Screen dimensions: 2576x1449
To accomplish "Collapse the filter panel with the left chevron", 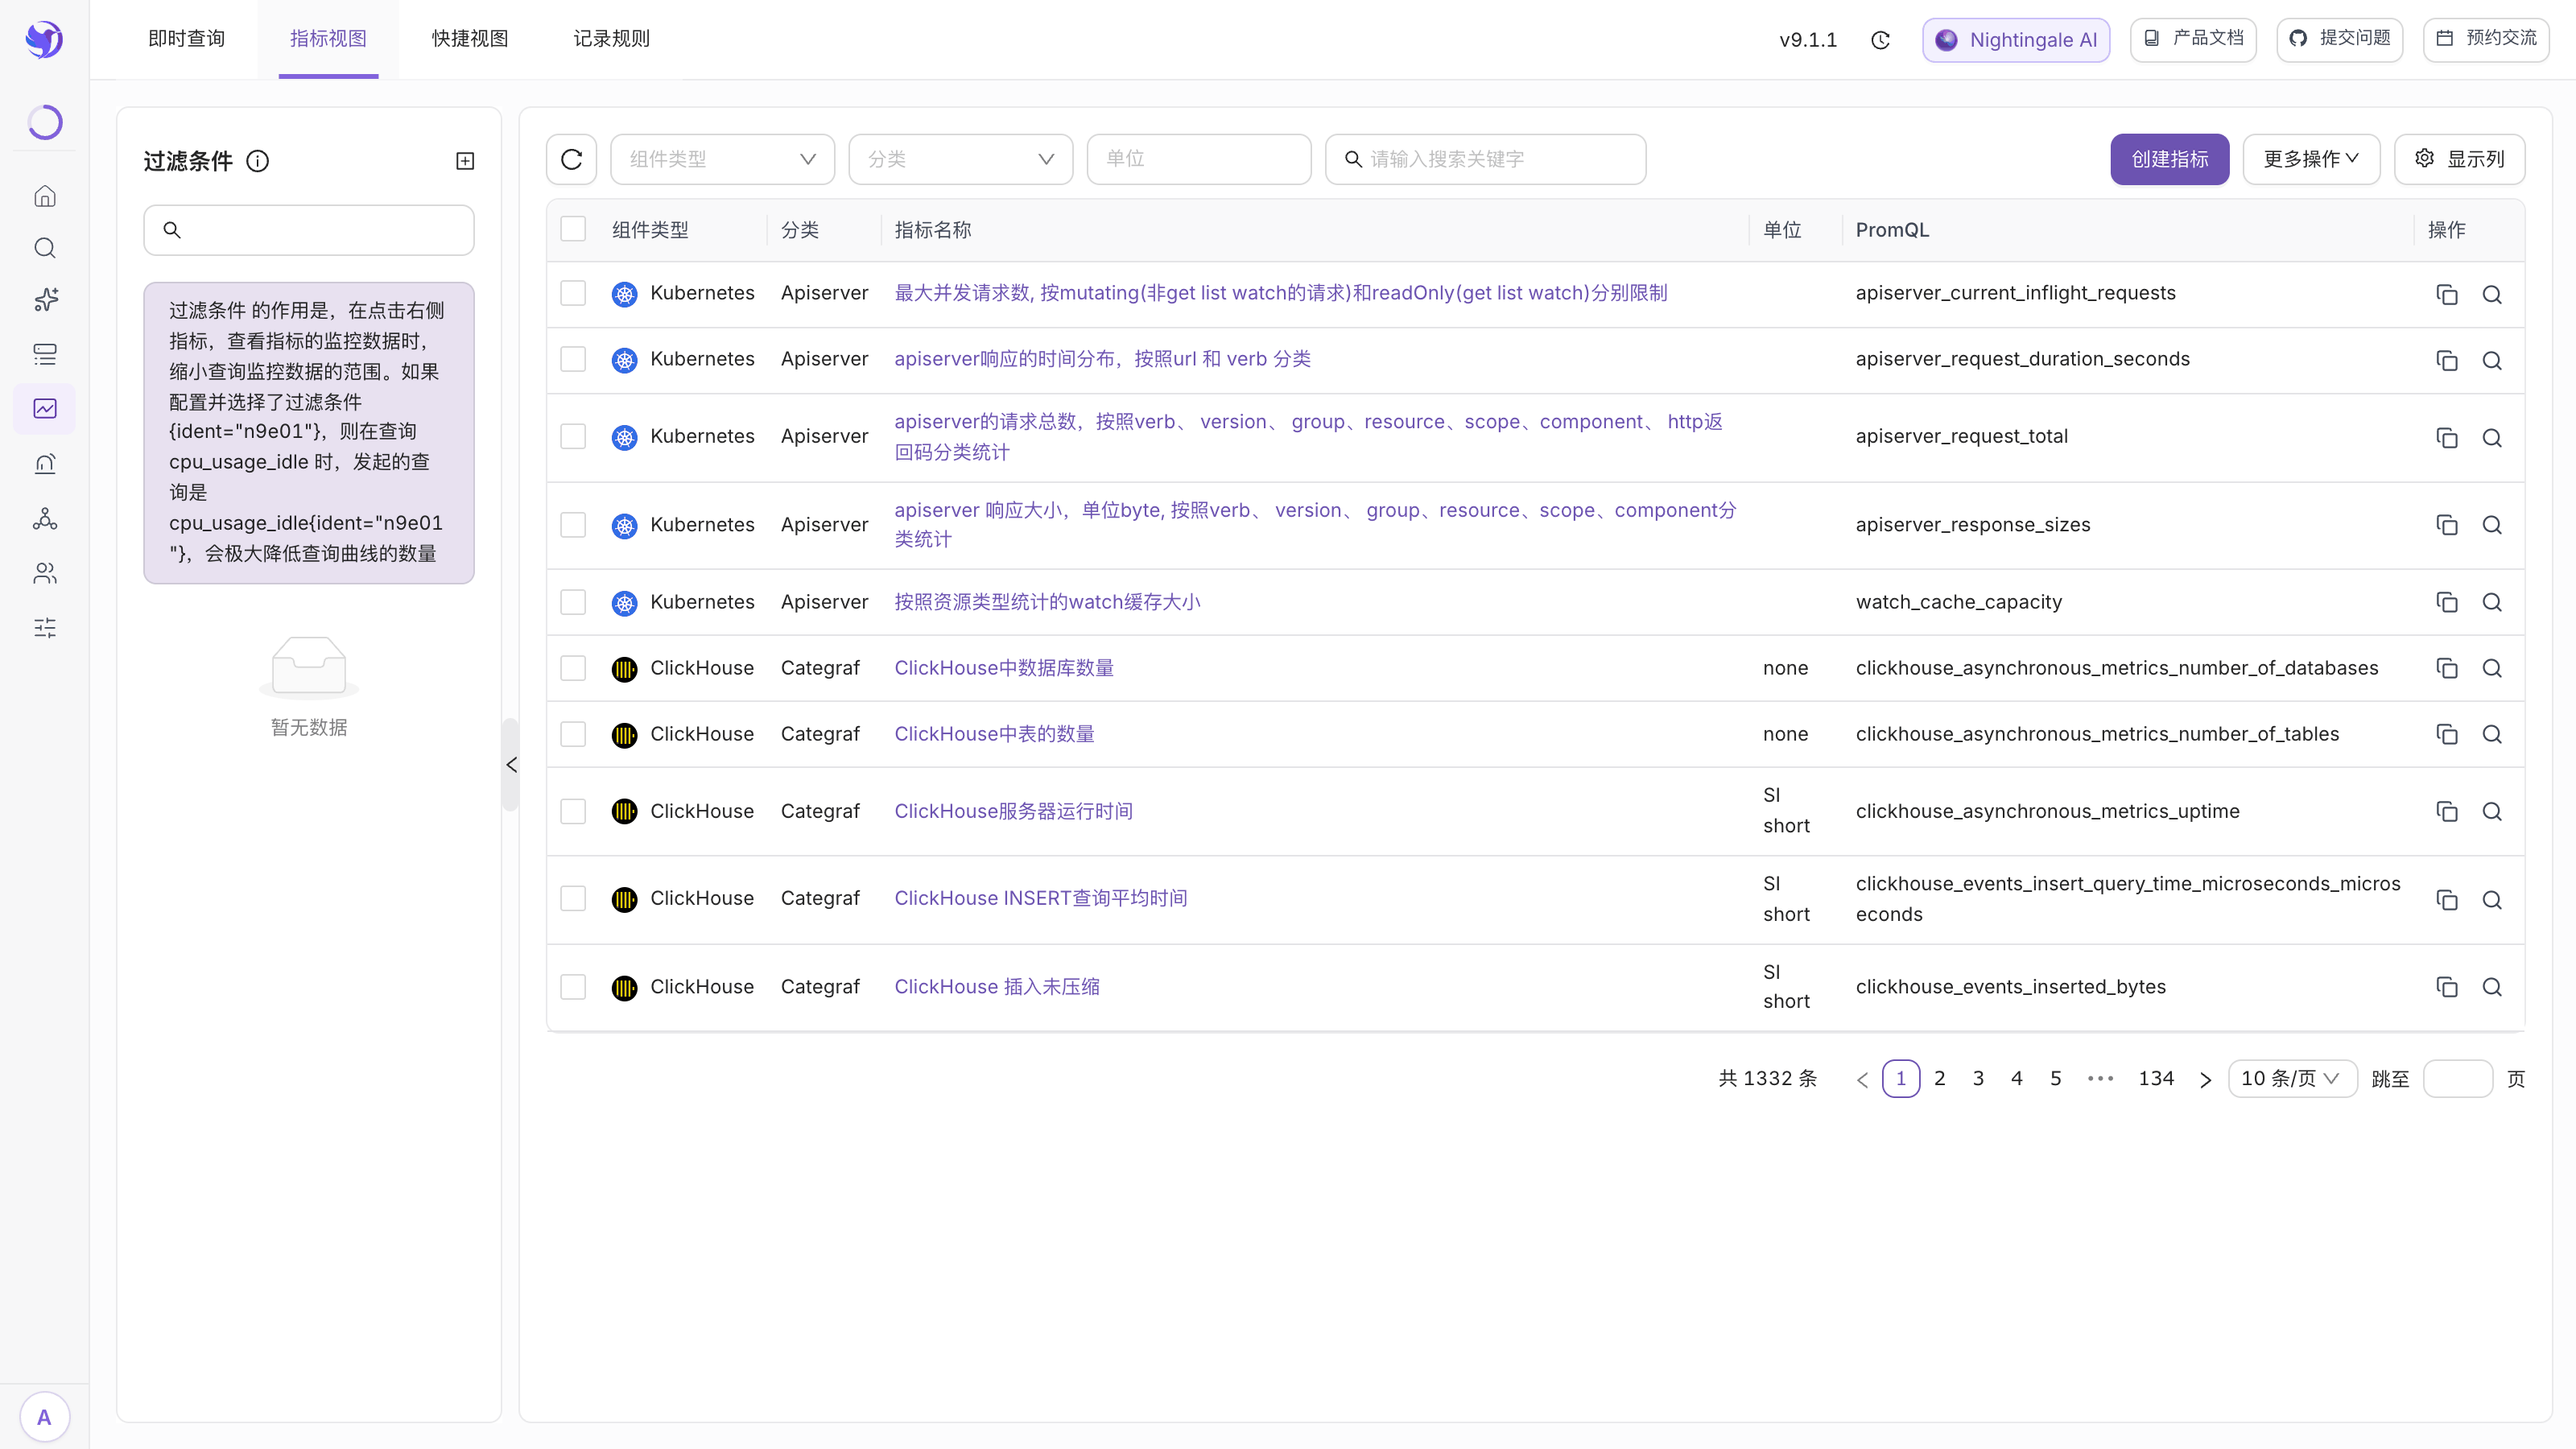I will coord(511,765).
